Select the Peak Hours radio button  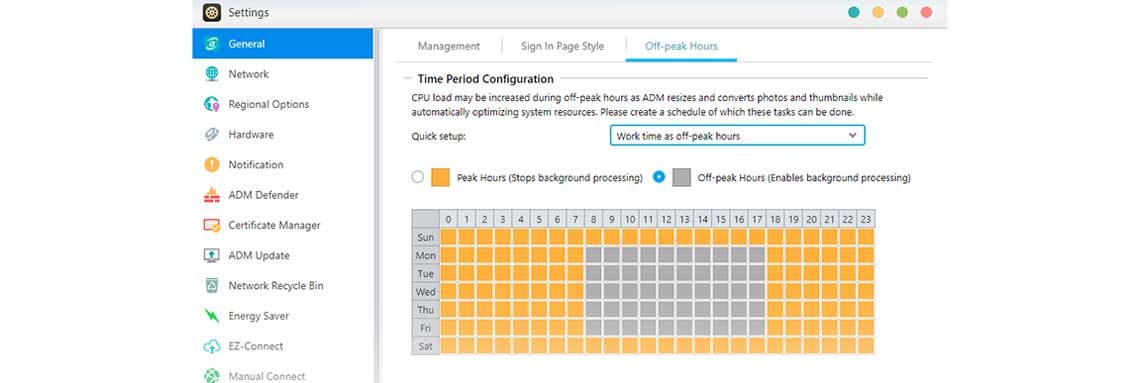[x=417, y=177]
